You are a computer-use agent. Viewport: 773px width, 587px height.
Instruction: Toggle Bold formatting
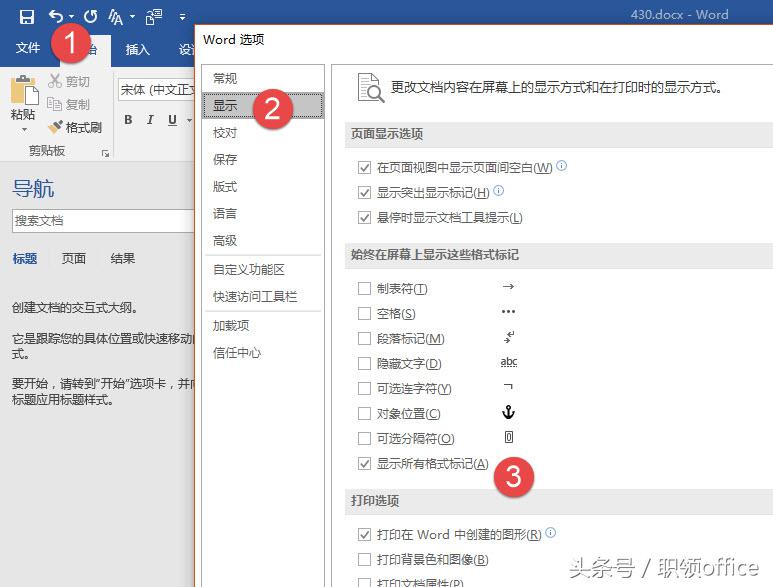click(x=128, y=120)
